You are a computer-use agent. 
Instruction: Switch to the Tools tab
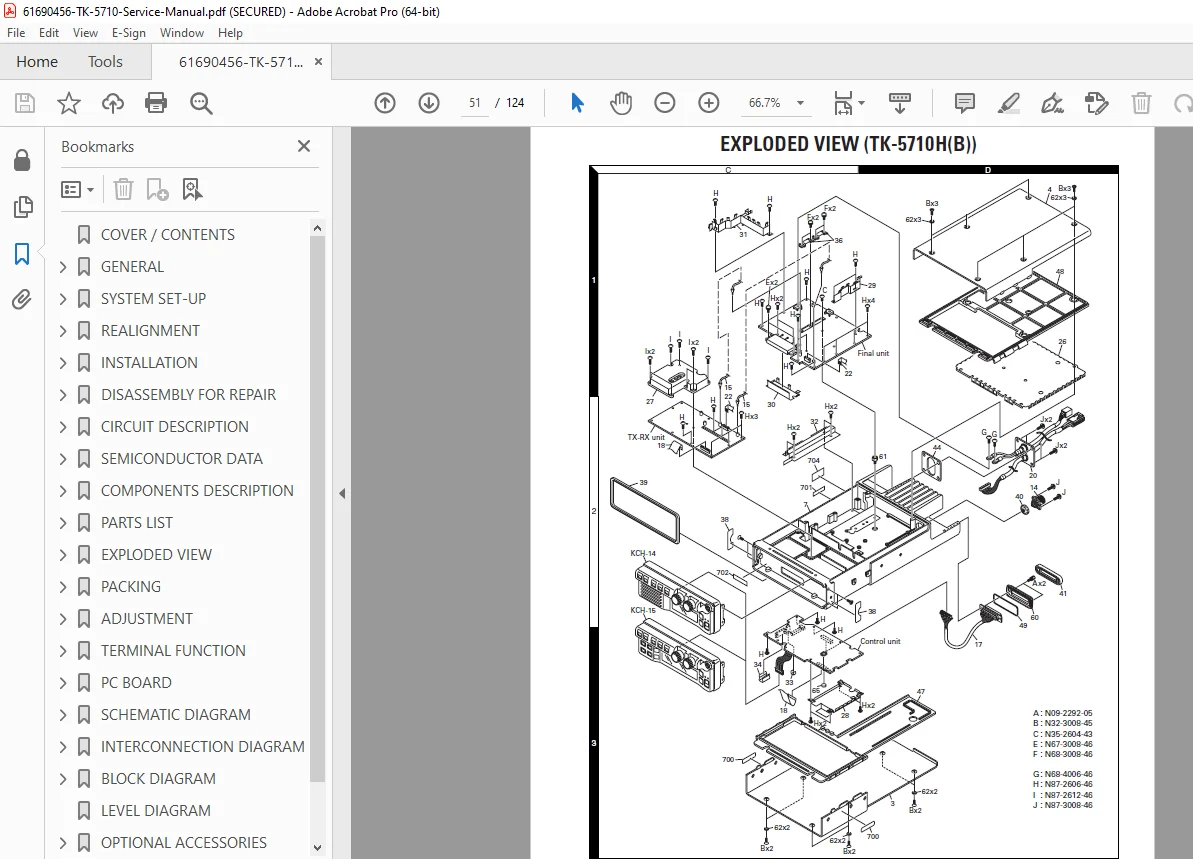(x=105, y=62)
